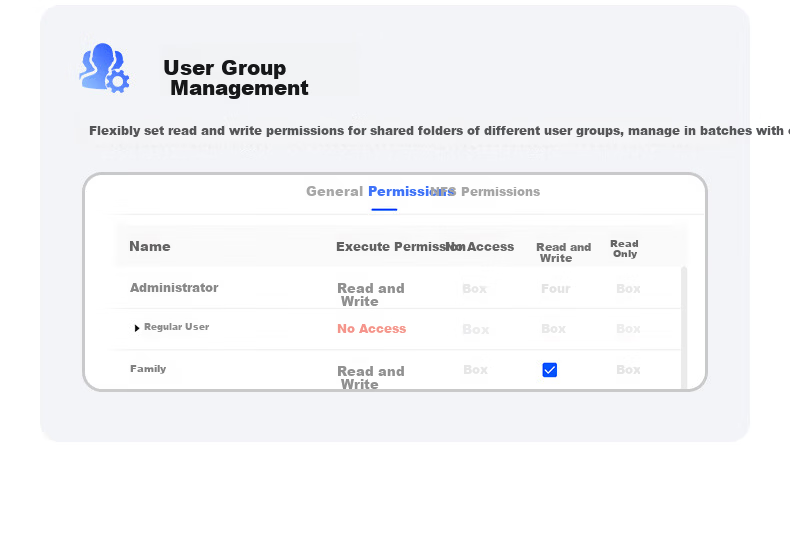
Task: Click the permissions table vertical scrollbar
Action: [684, 327]
